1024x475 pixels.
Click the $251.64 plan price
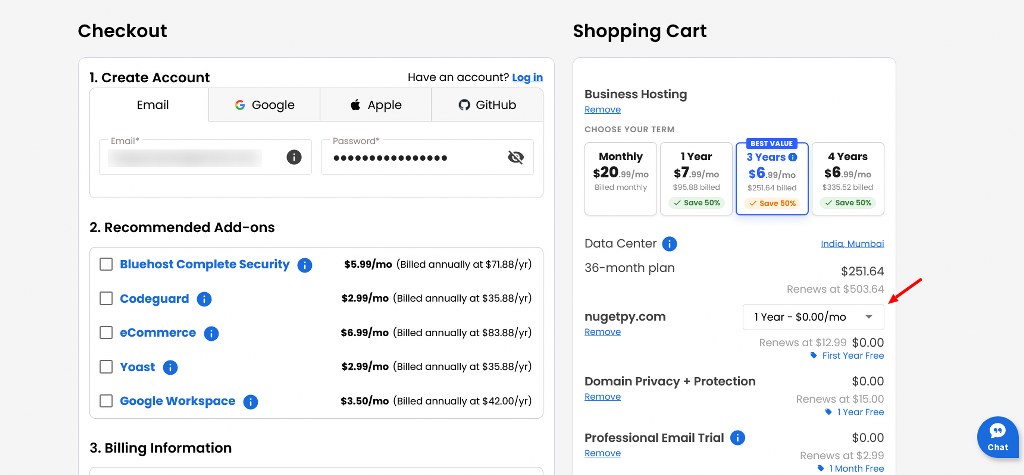[862, 271]
